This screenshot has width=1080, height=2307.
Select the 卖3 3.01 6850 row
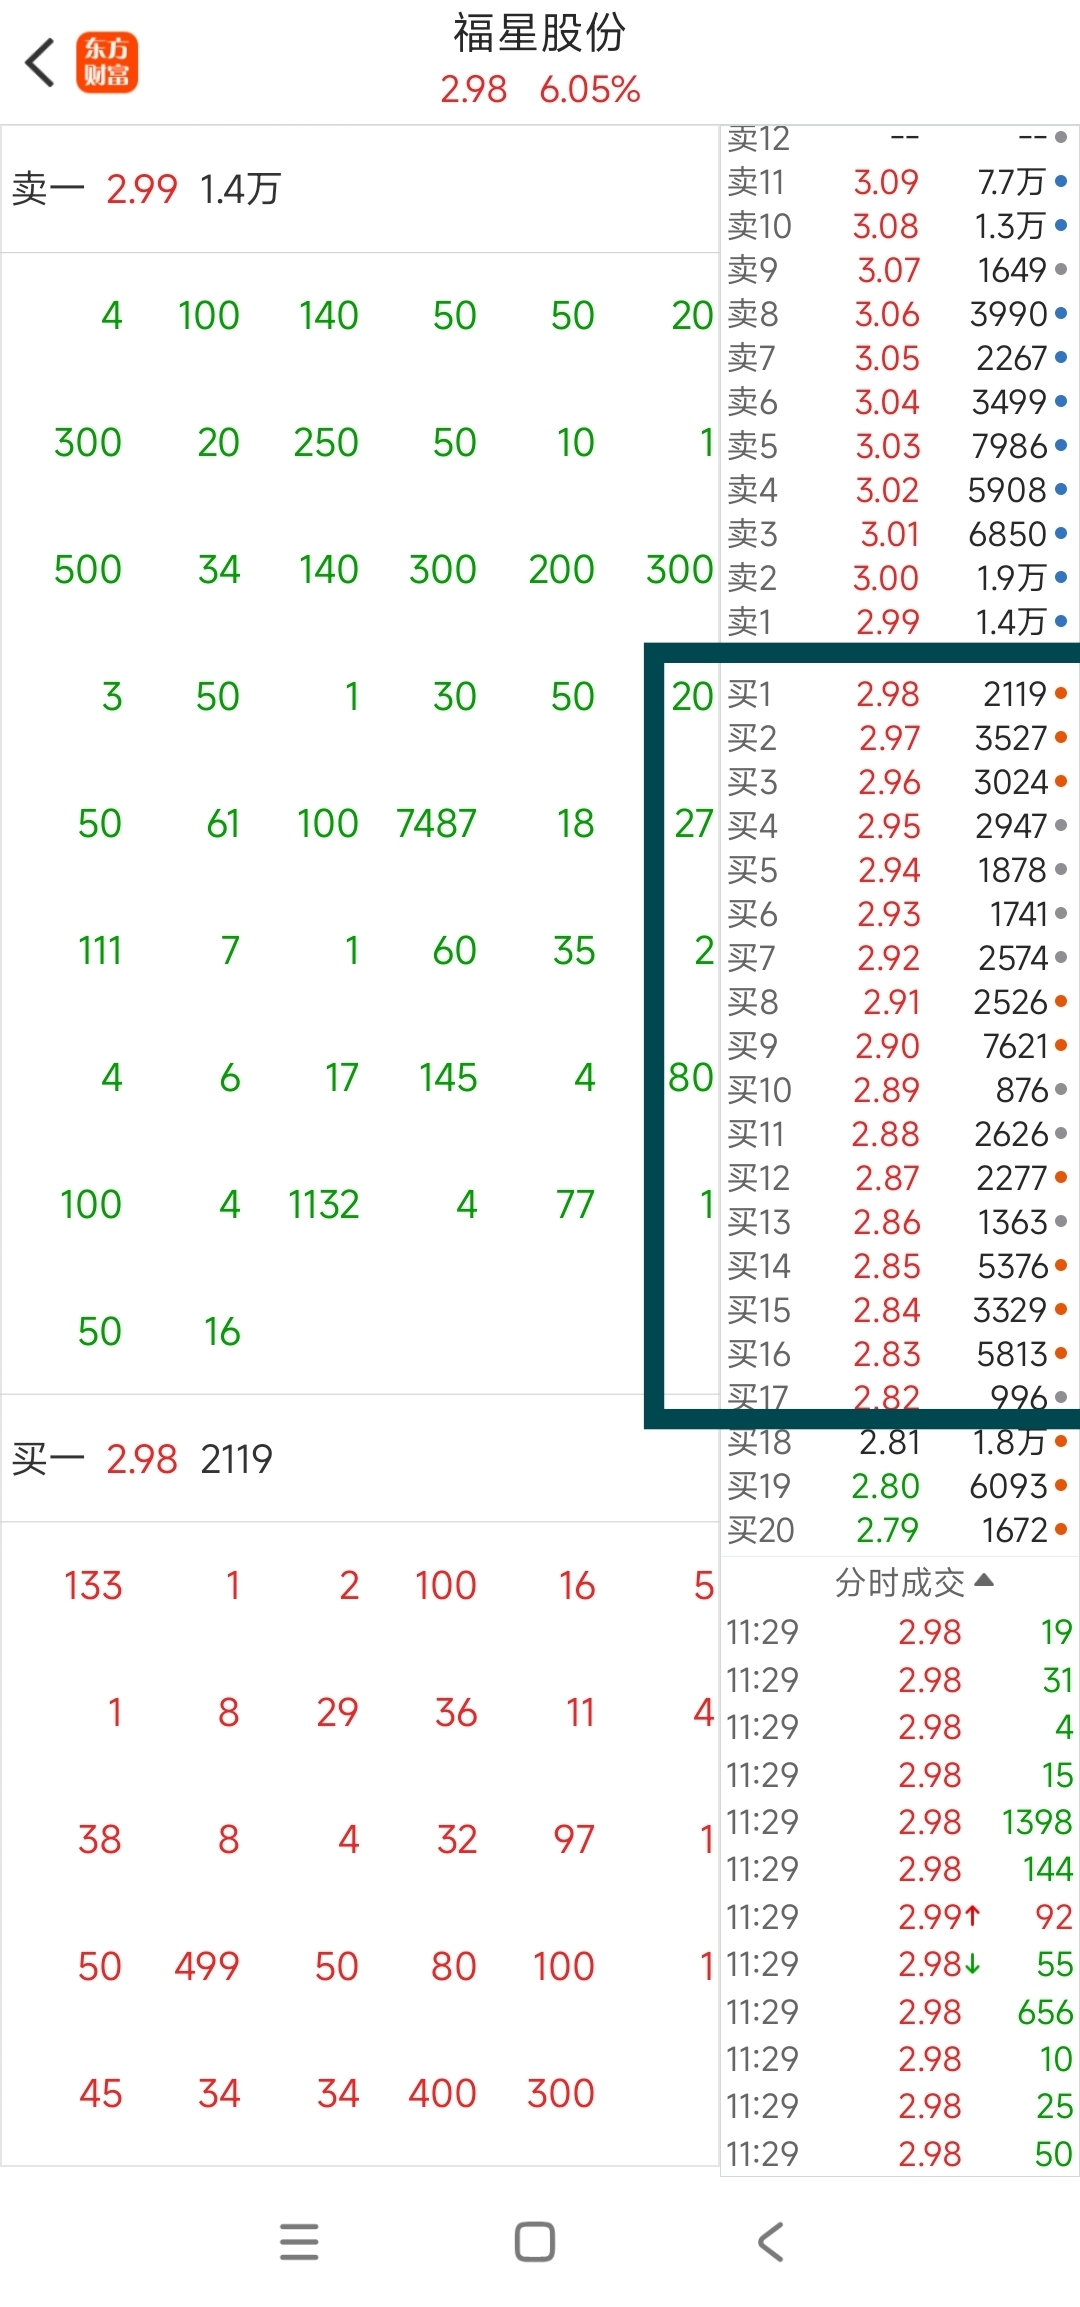pyautogui.click(x=899, y=533)
